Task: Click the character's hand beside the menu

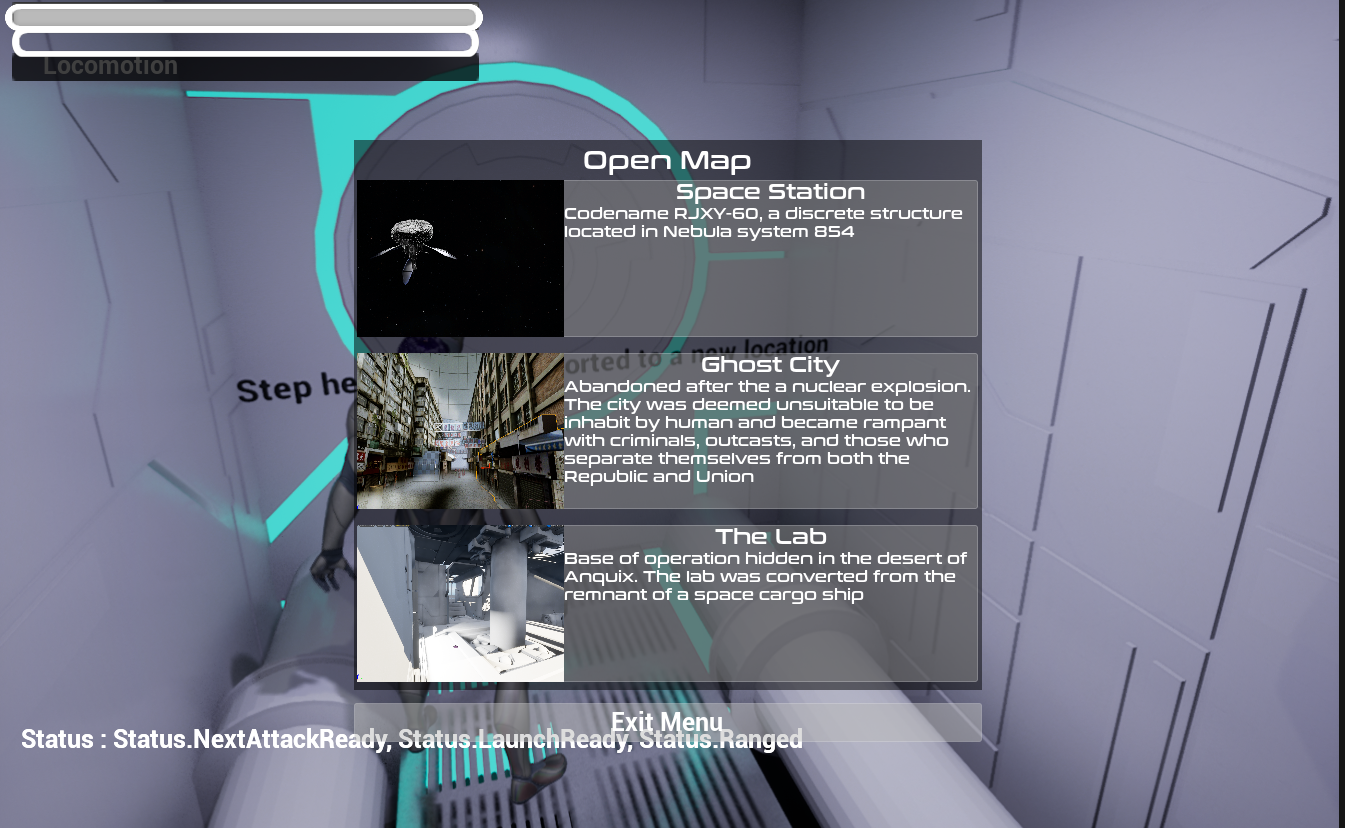Action: pyautogui.click(x=328, y=568)
